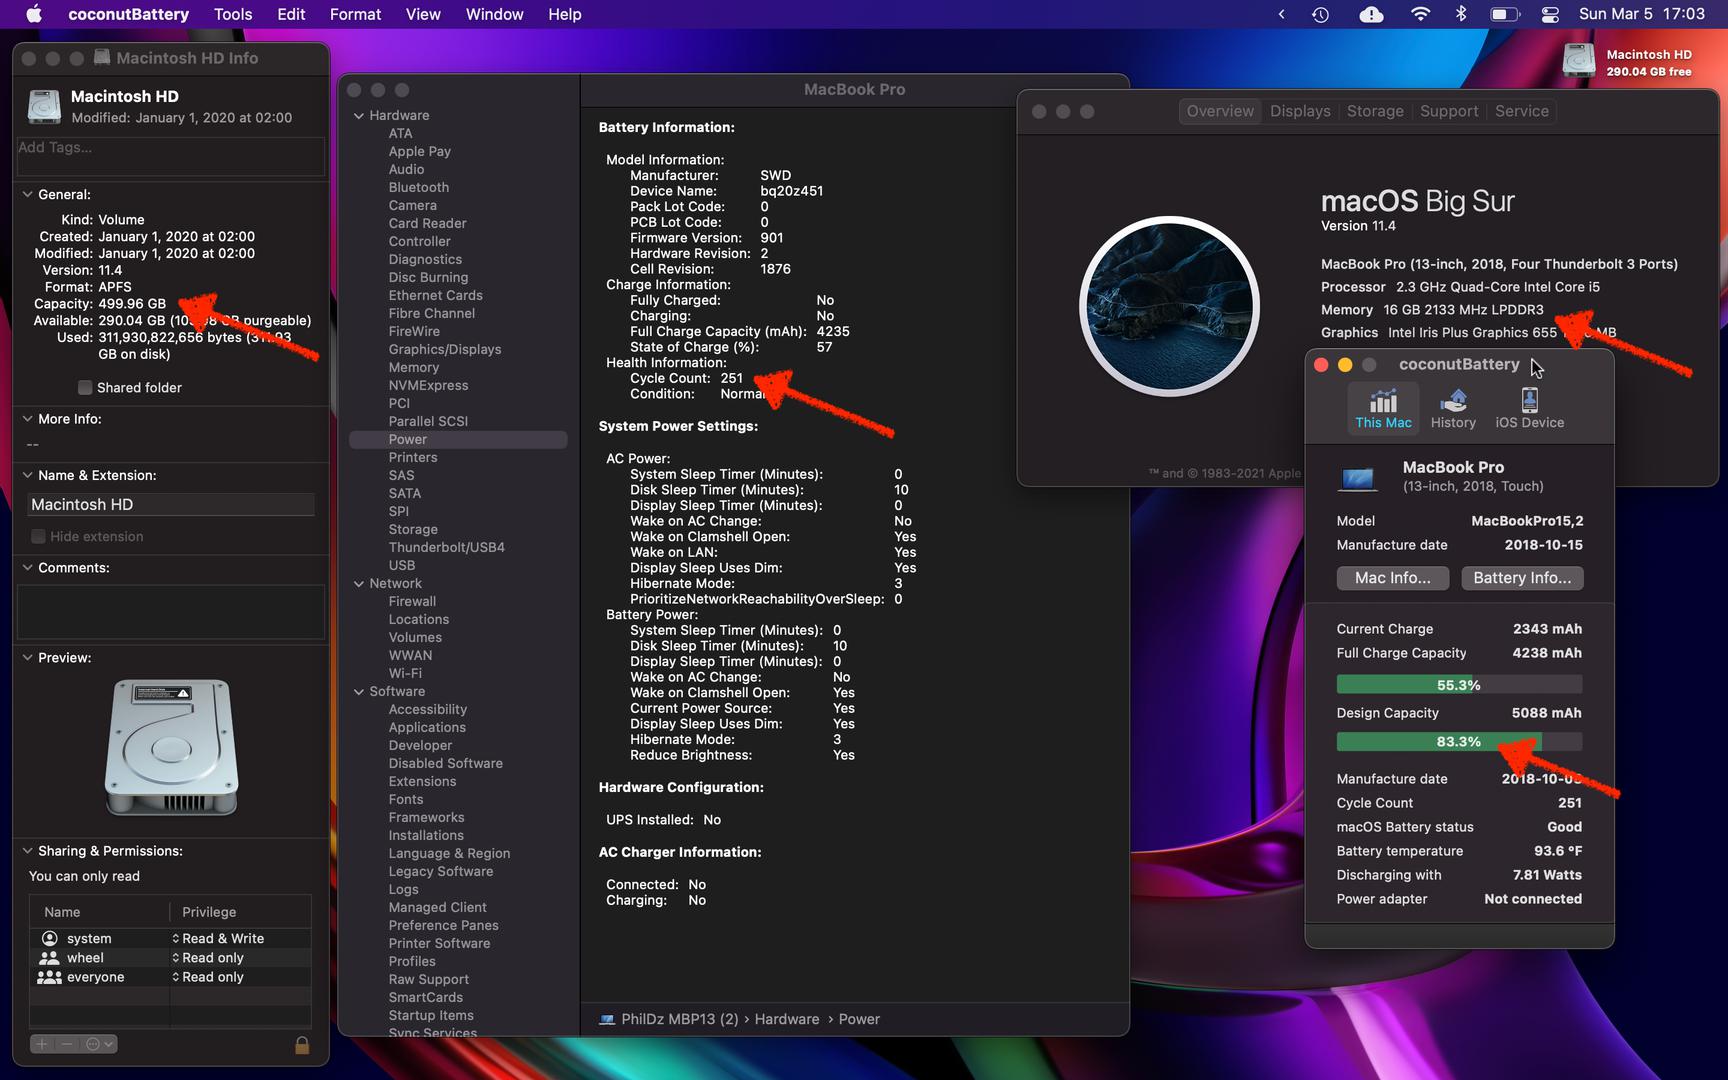This screenshot has height=1080, width=1728.
Task: Select Applications under Software
Action: [x=427, y=728]
